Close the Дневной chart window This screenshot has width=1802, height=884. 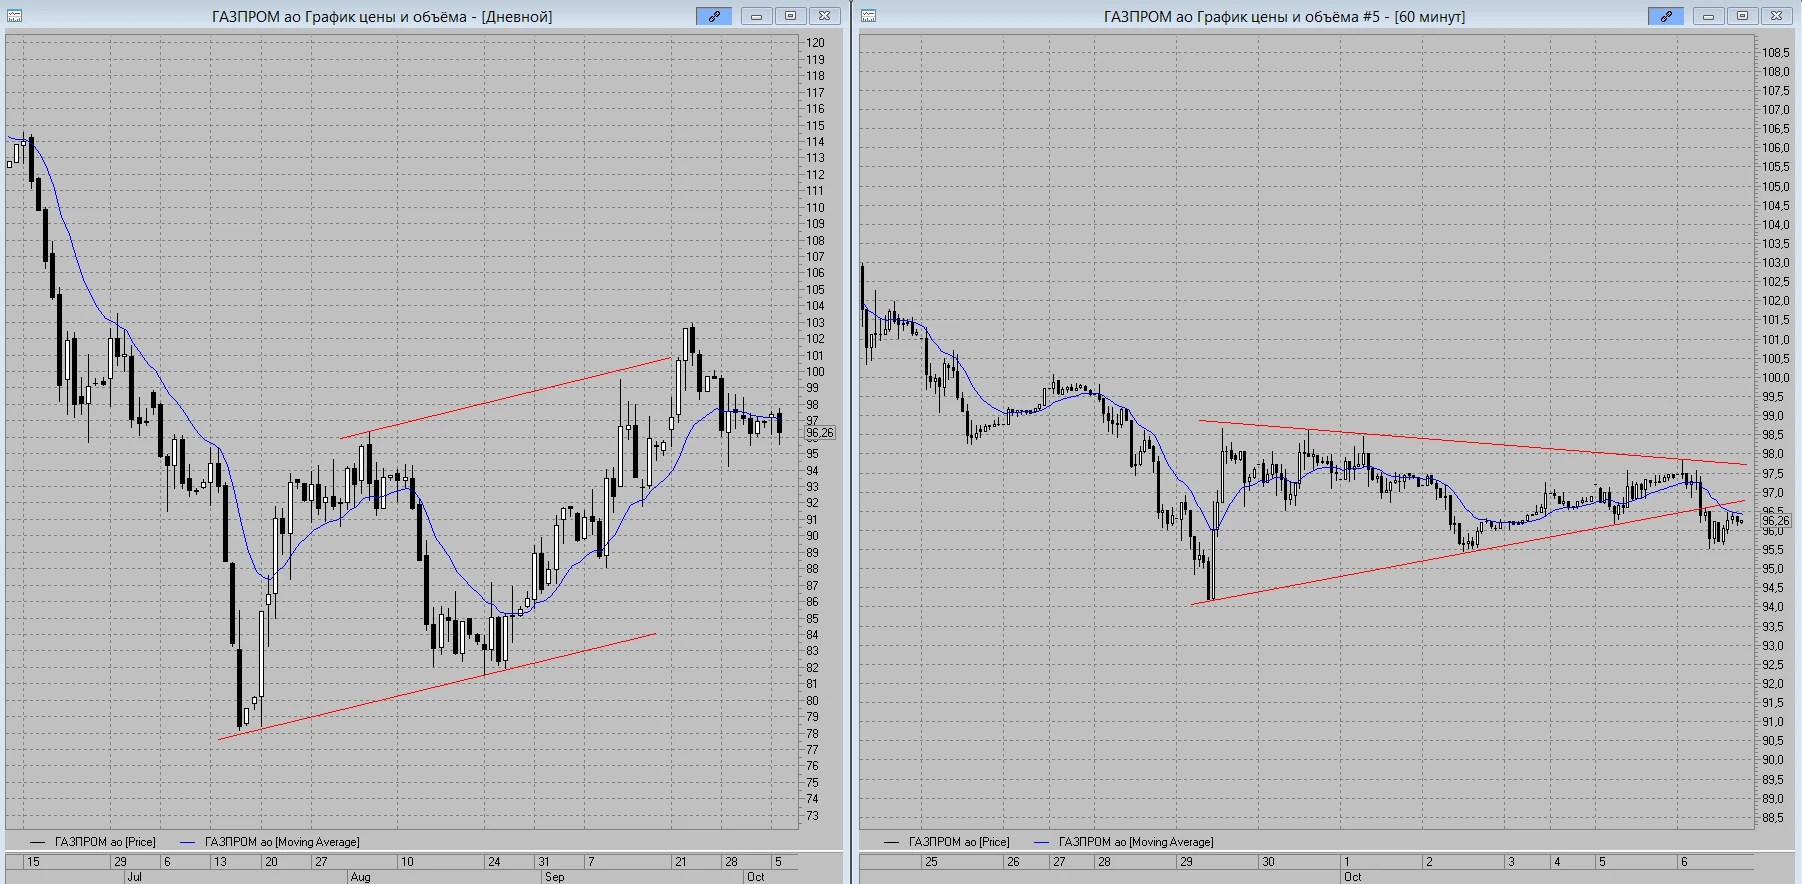[824, 16]
